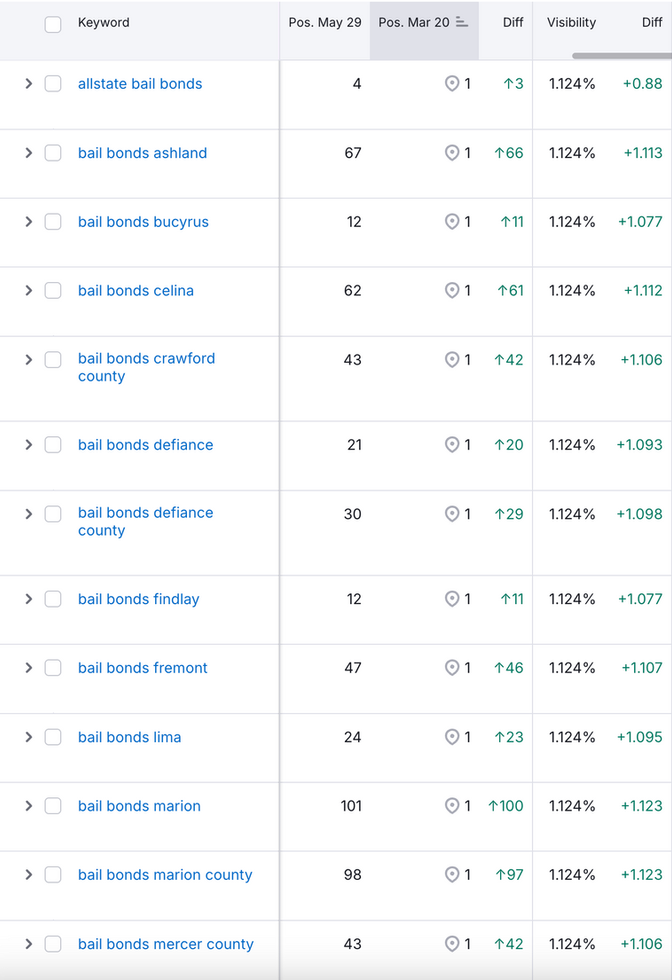The image size is (672, 980).
Task: Click the Keyword column header
Action: point(103,22)
